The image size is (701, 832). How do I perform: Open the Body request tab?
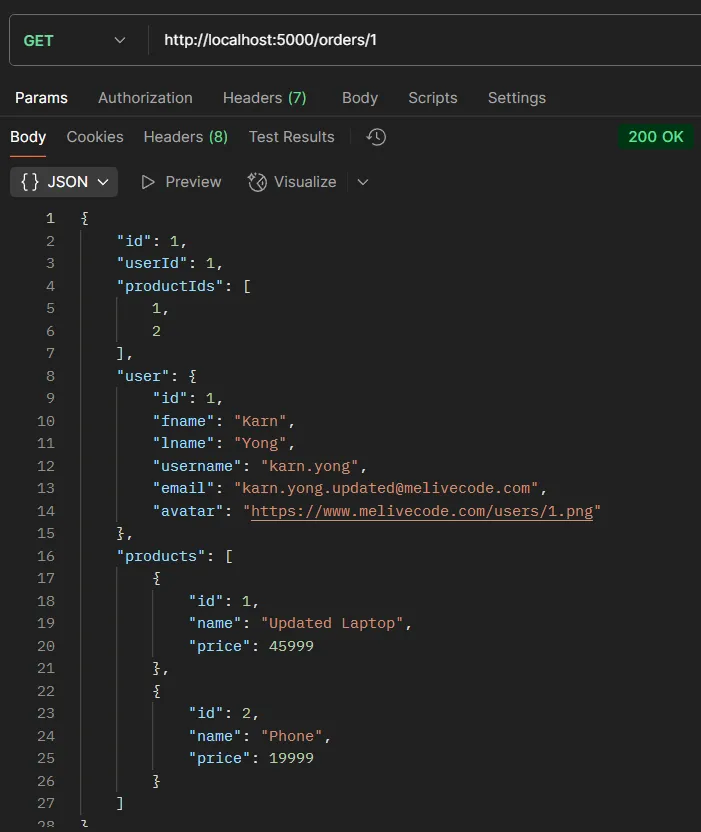(359, 97)
